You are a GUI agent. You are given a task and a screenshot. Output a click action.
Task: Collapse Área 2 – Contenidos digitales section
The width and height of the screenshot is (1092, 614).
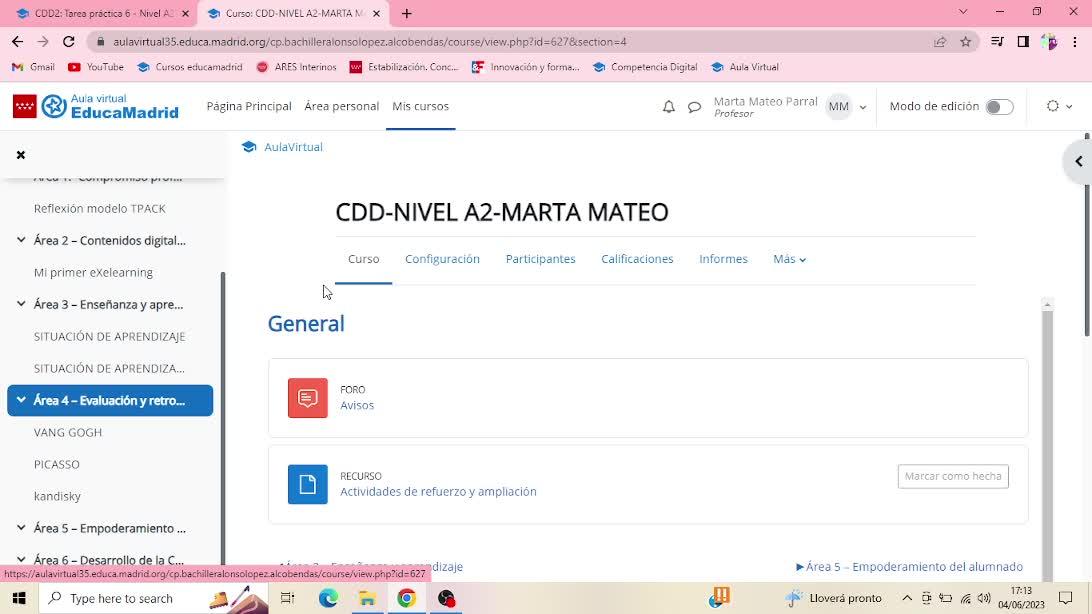click(x=21, y=240)
